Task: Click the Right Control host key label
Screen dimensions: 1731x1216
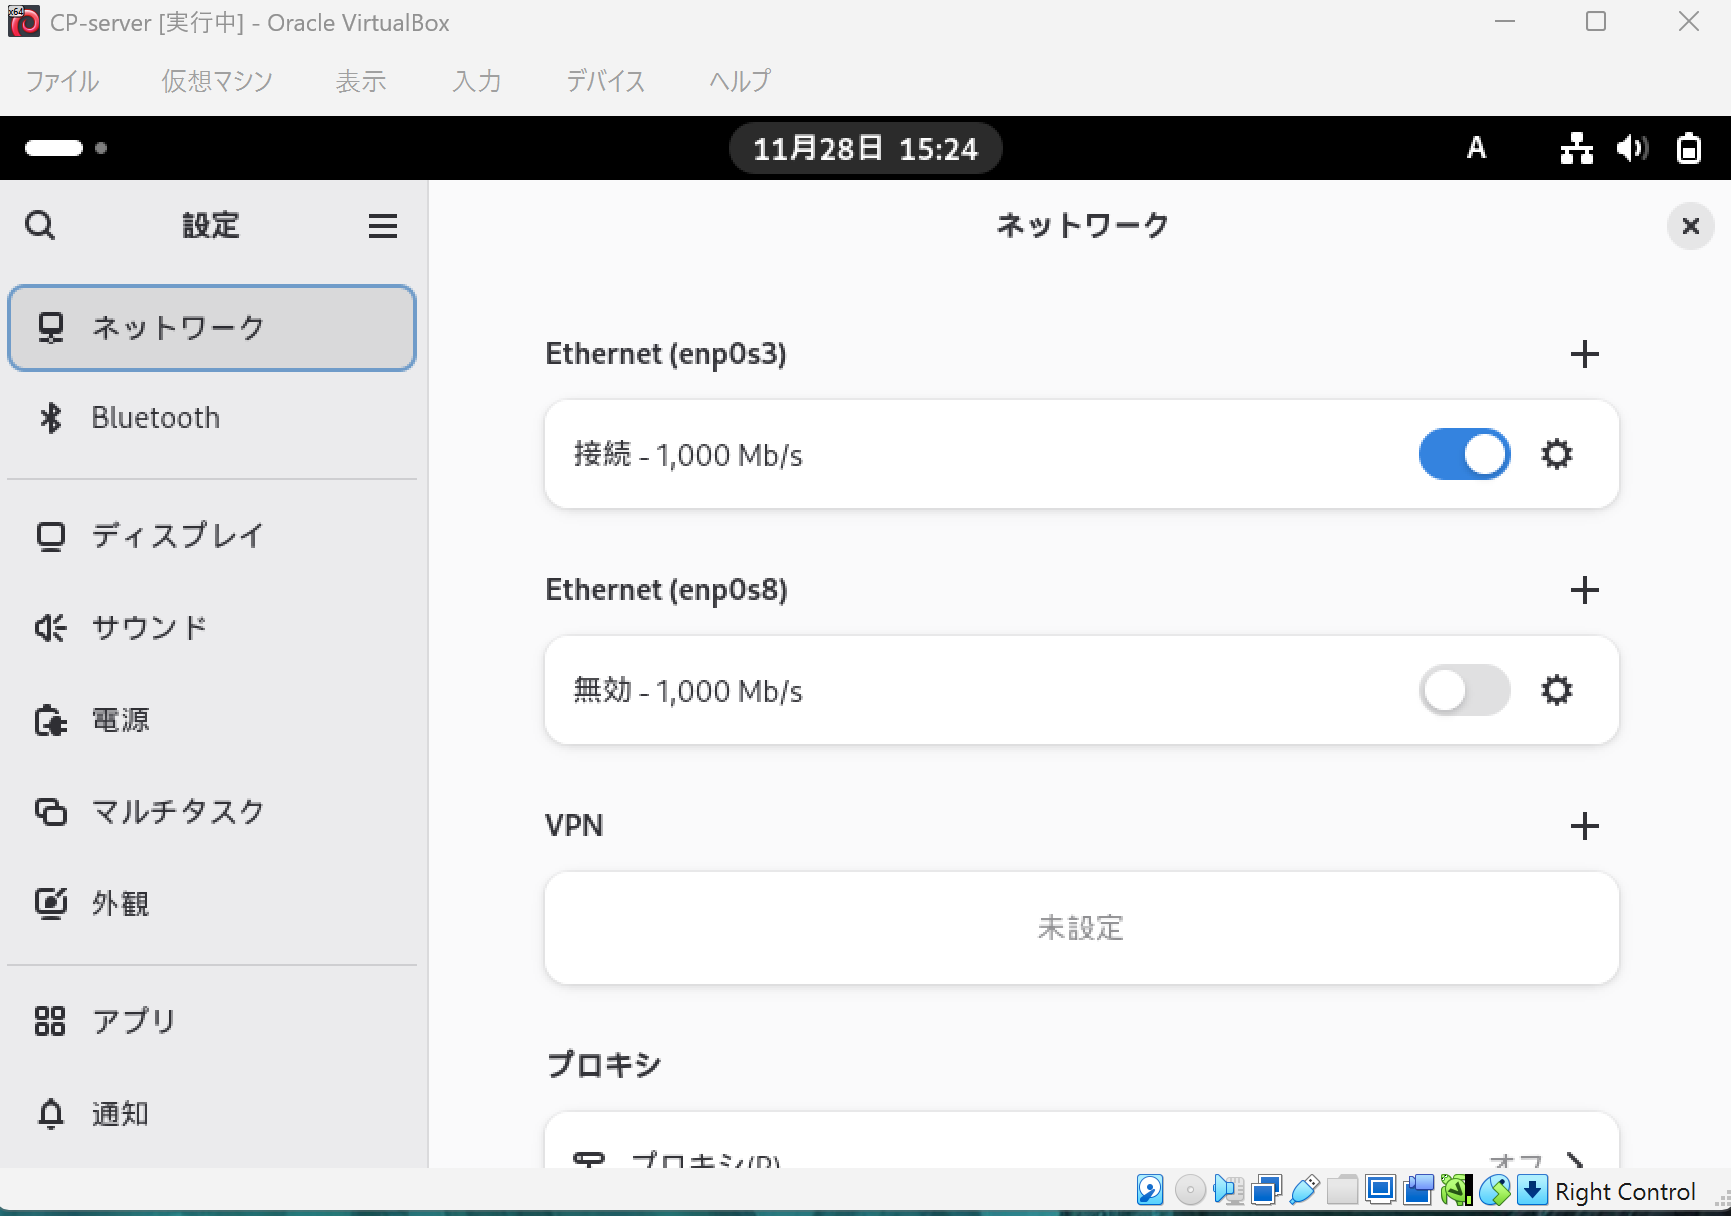Action: click(x=1625, y=1192)
